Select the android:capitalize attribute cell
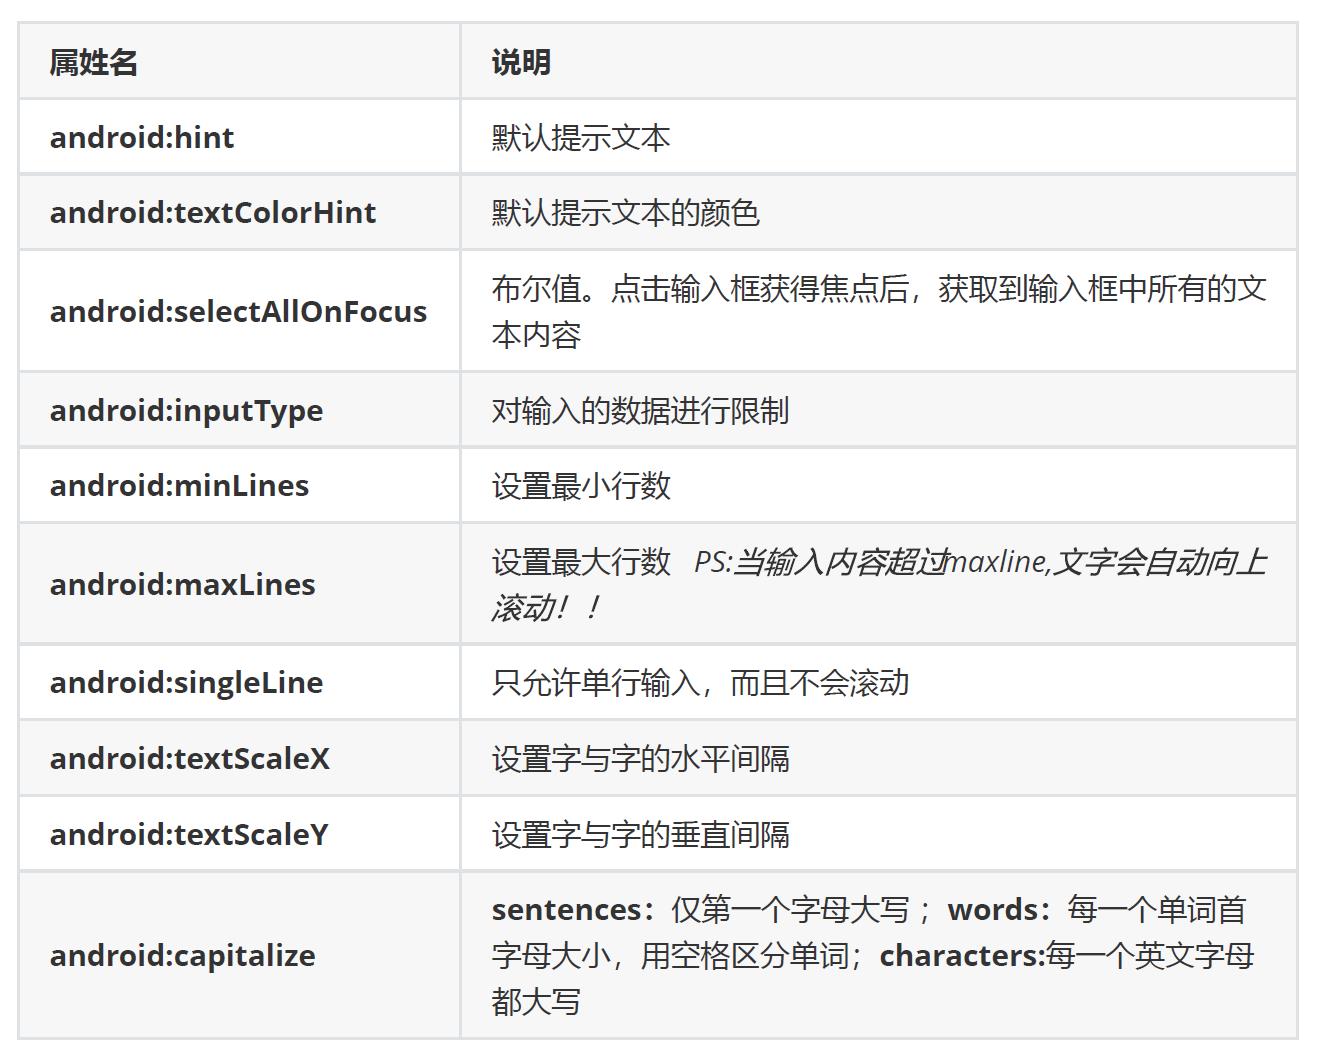 tap(240, 955)
